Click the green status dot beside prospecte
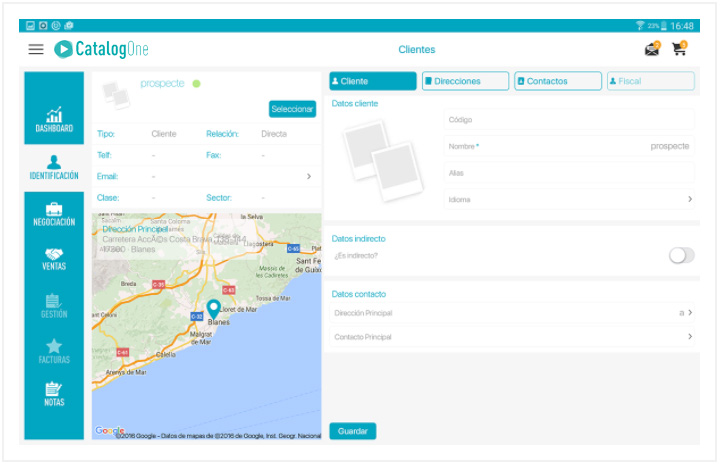 point(197,84)
